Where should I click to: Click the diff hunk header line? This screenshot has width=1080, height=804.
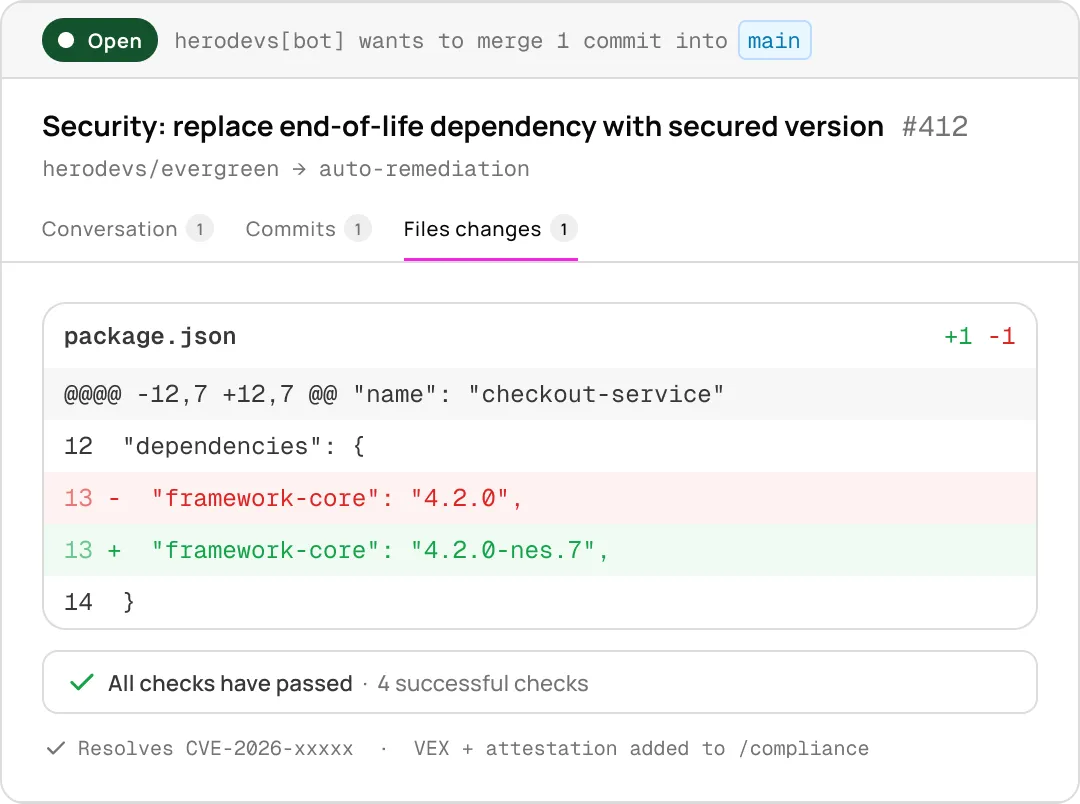(540, 394)
